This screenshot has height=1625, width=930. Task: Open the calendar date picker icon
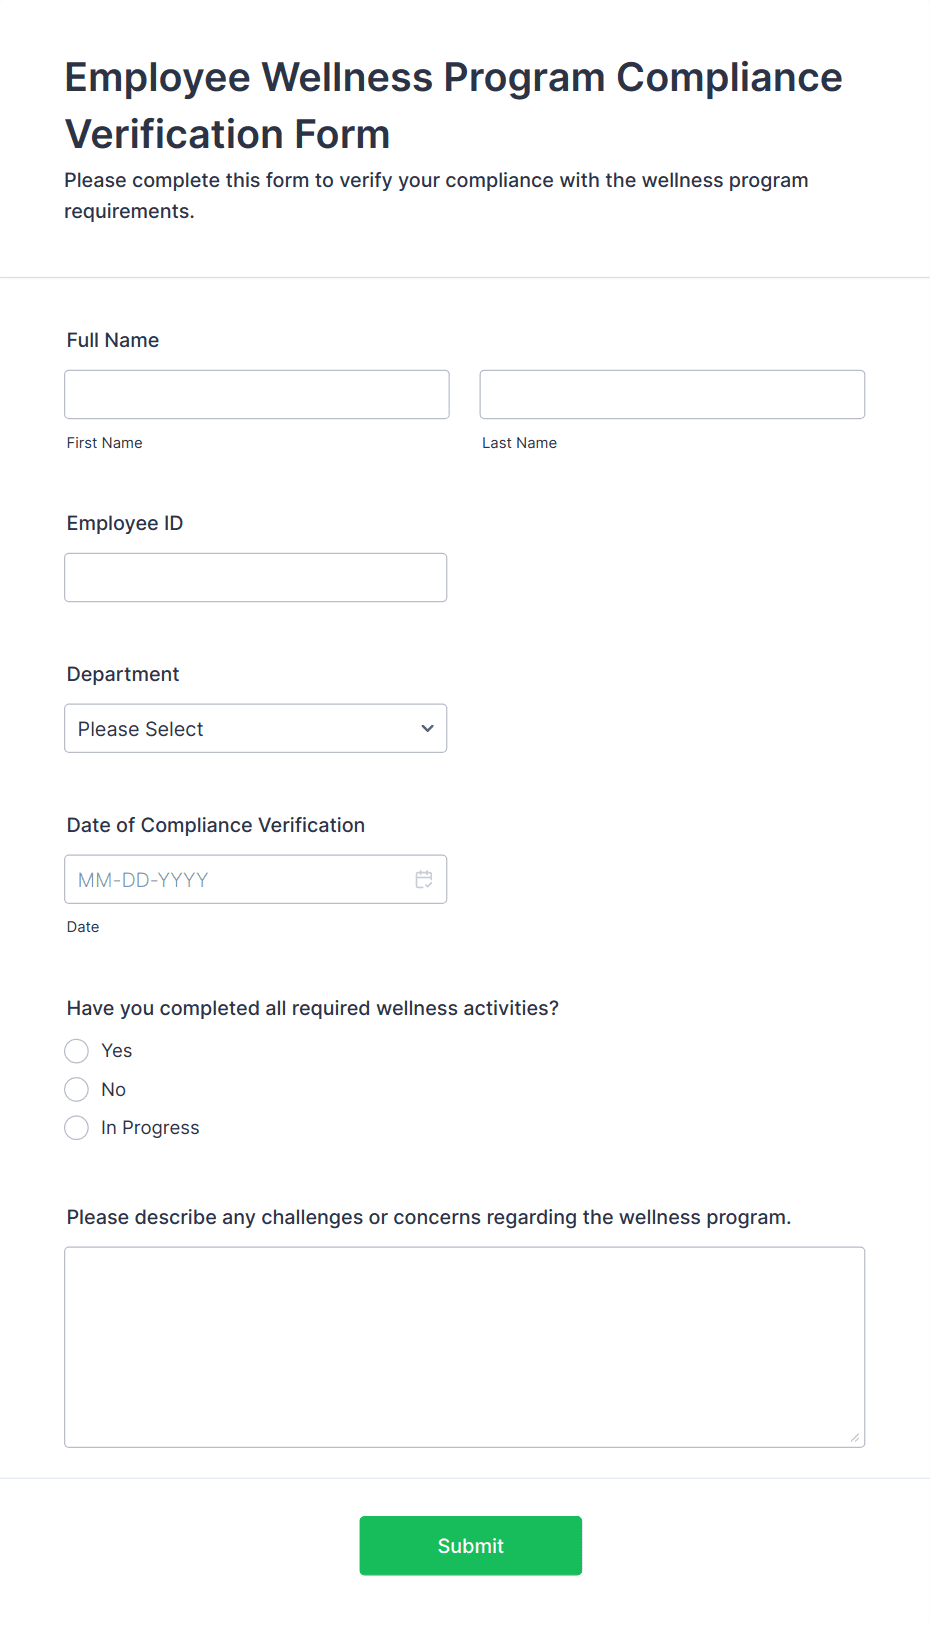pos(424,879)
